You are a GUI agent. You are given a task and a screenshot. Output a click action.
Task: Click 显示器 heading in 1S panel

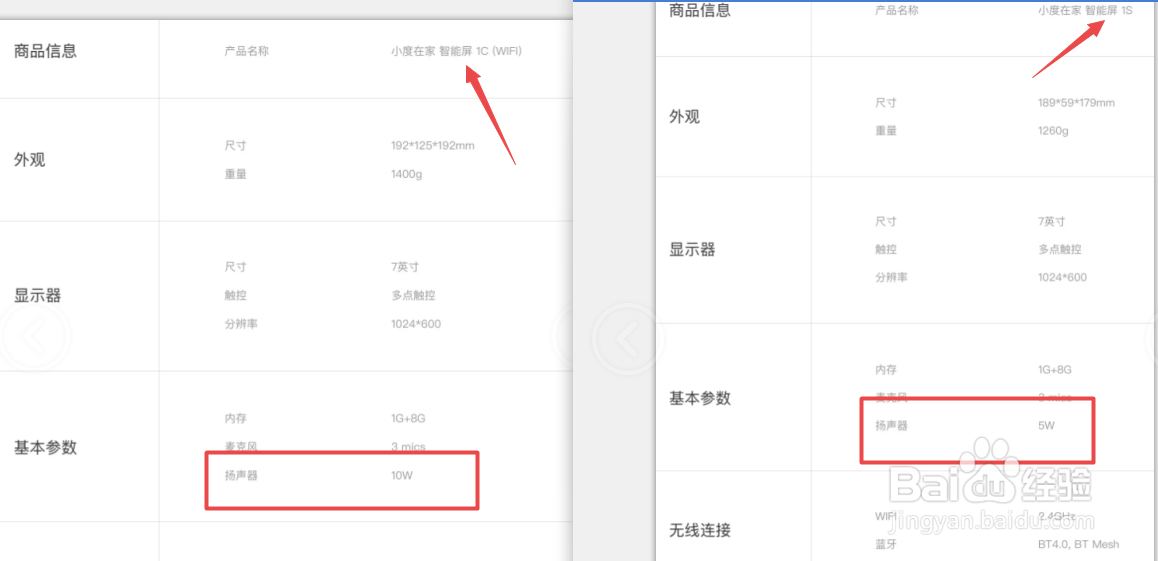coord(692,249)
